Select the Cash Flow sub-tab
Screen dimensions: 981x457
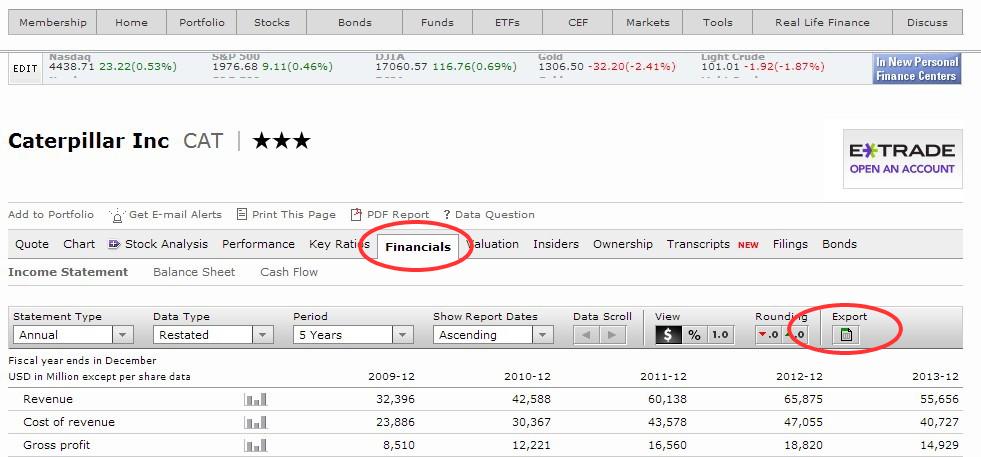click(289, 272)
